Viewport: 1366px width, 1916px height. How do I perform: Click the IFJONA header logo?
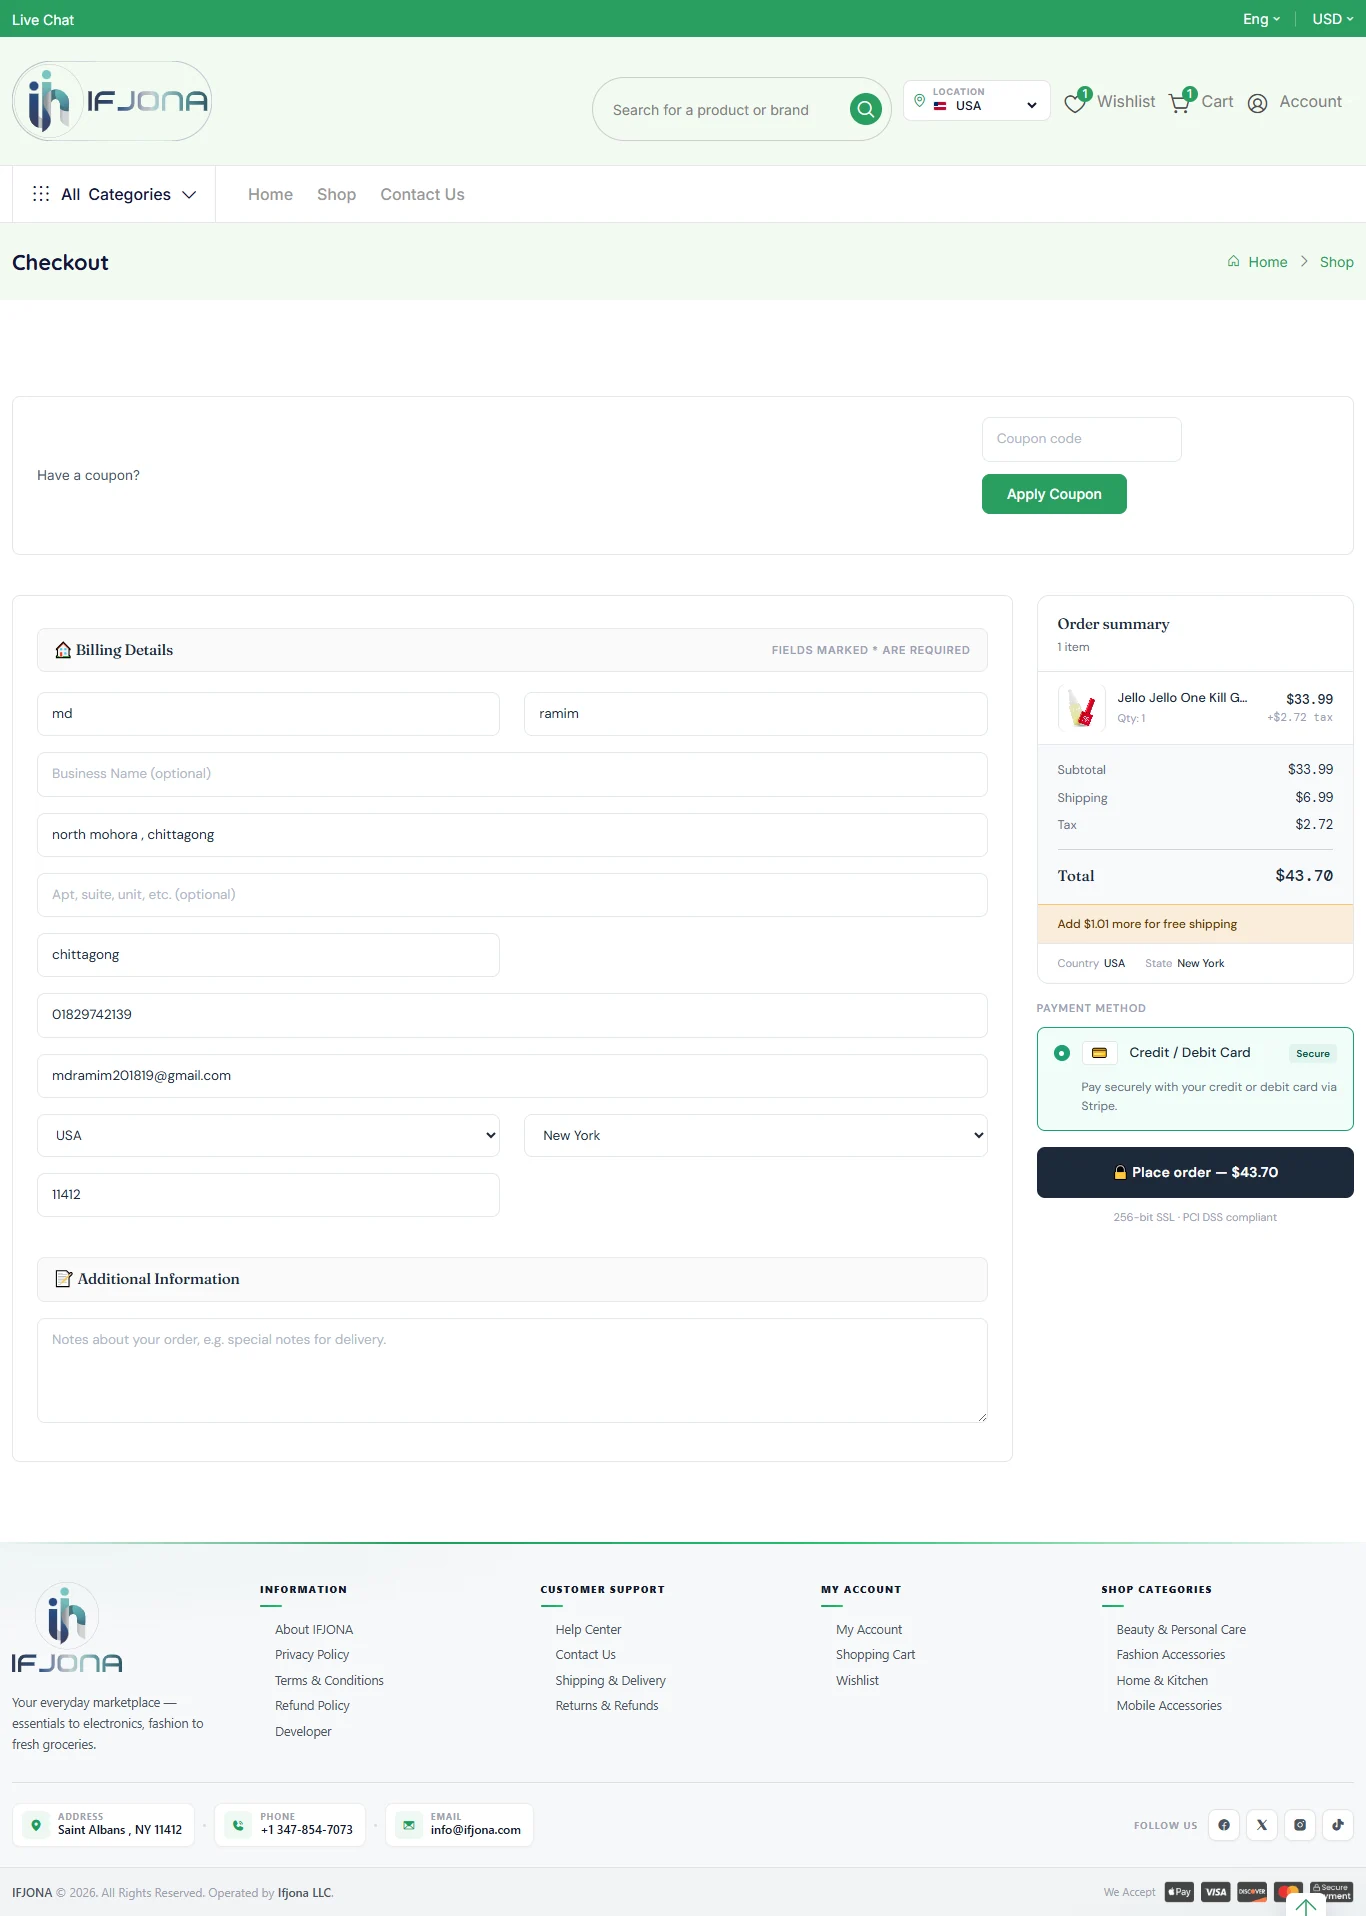pyautogui.click(x=112, y=101)
